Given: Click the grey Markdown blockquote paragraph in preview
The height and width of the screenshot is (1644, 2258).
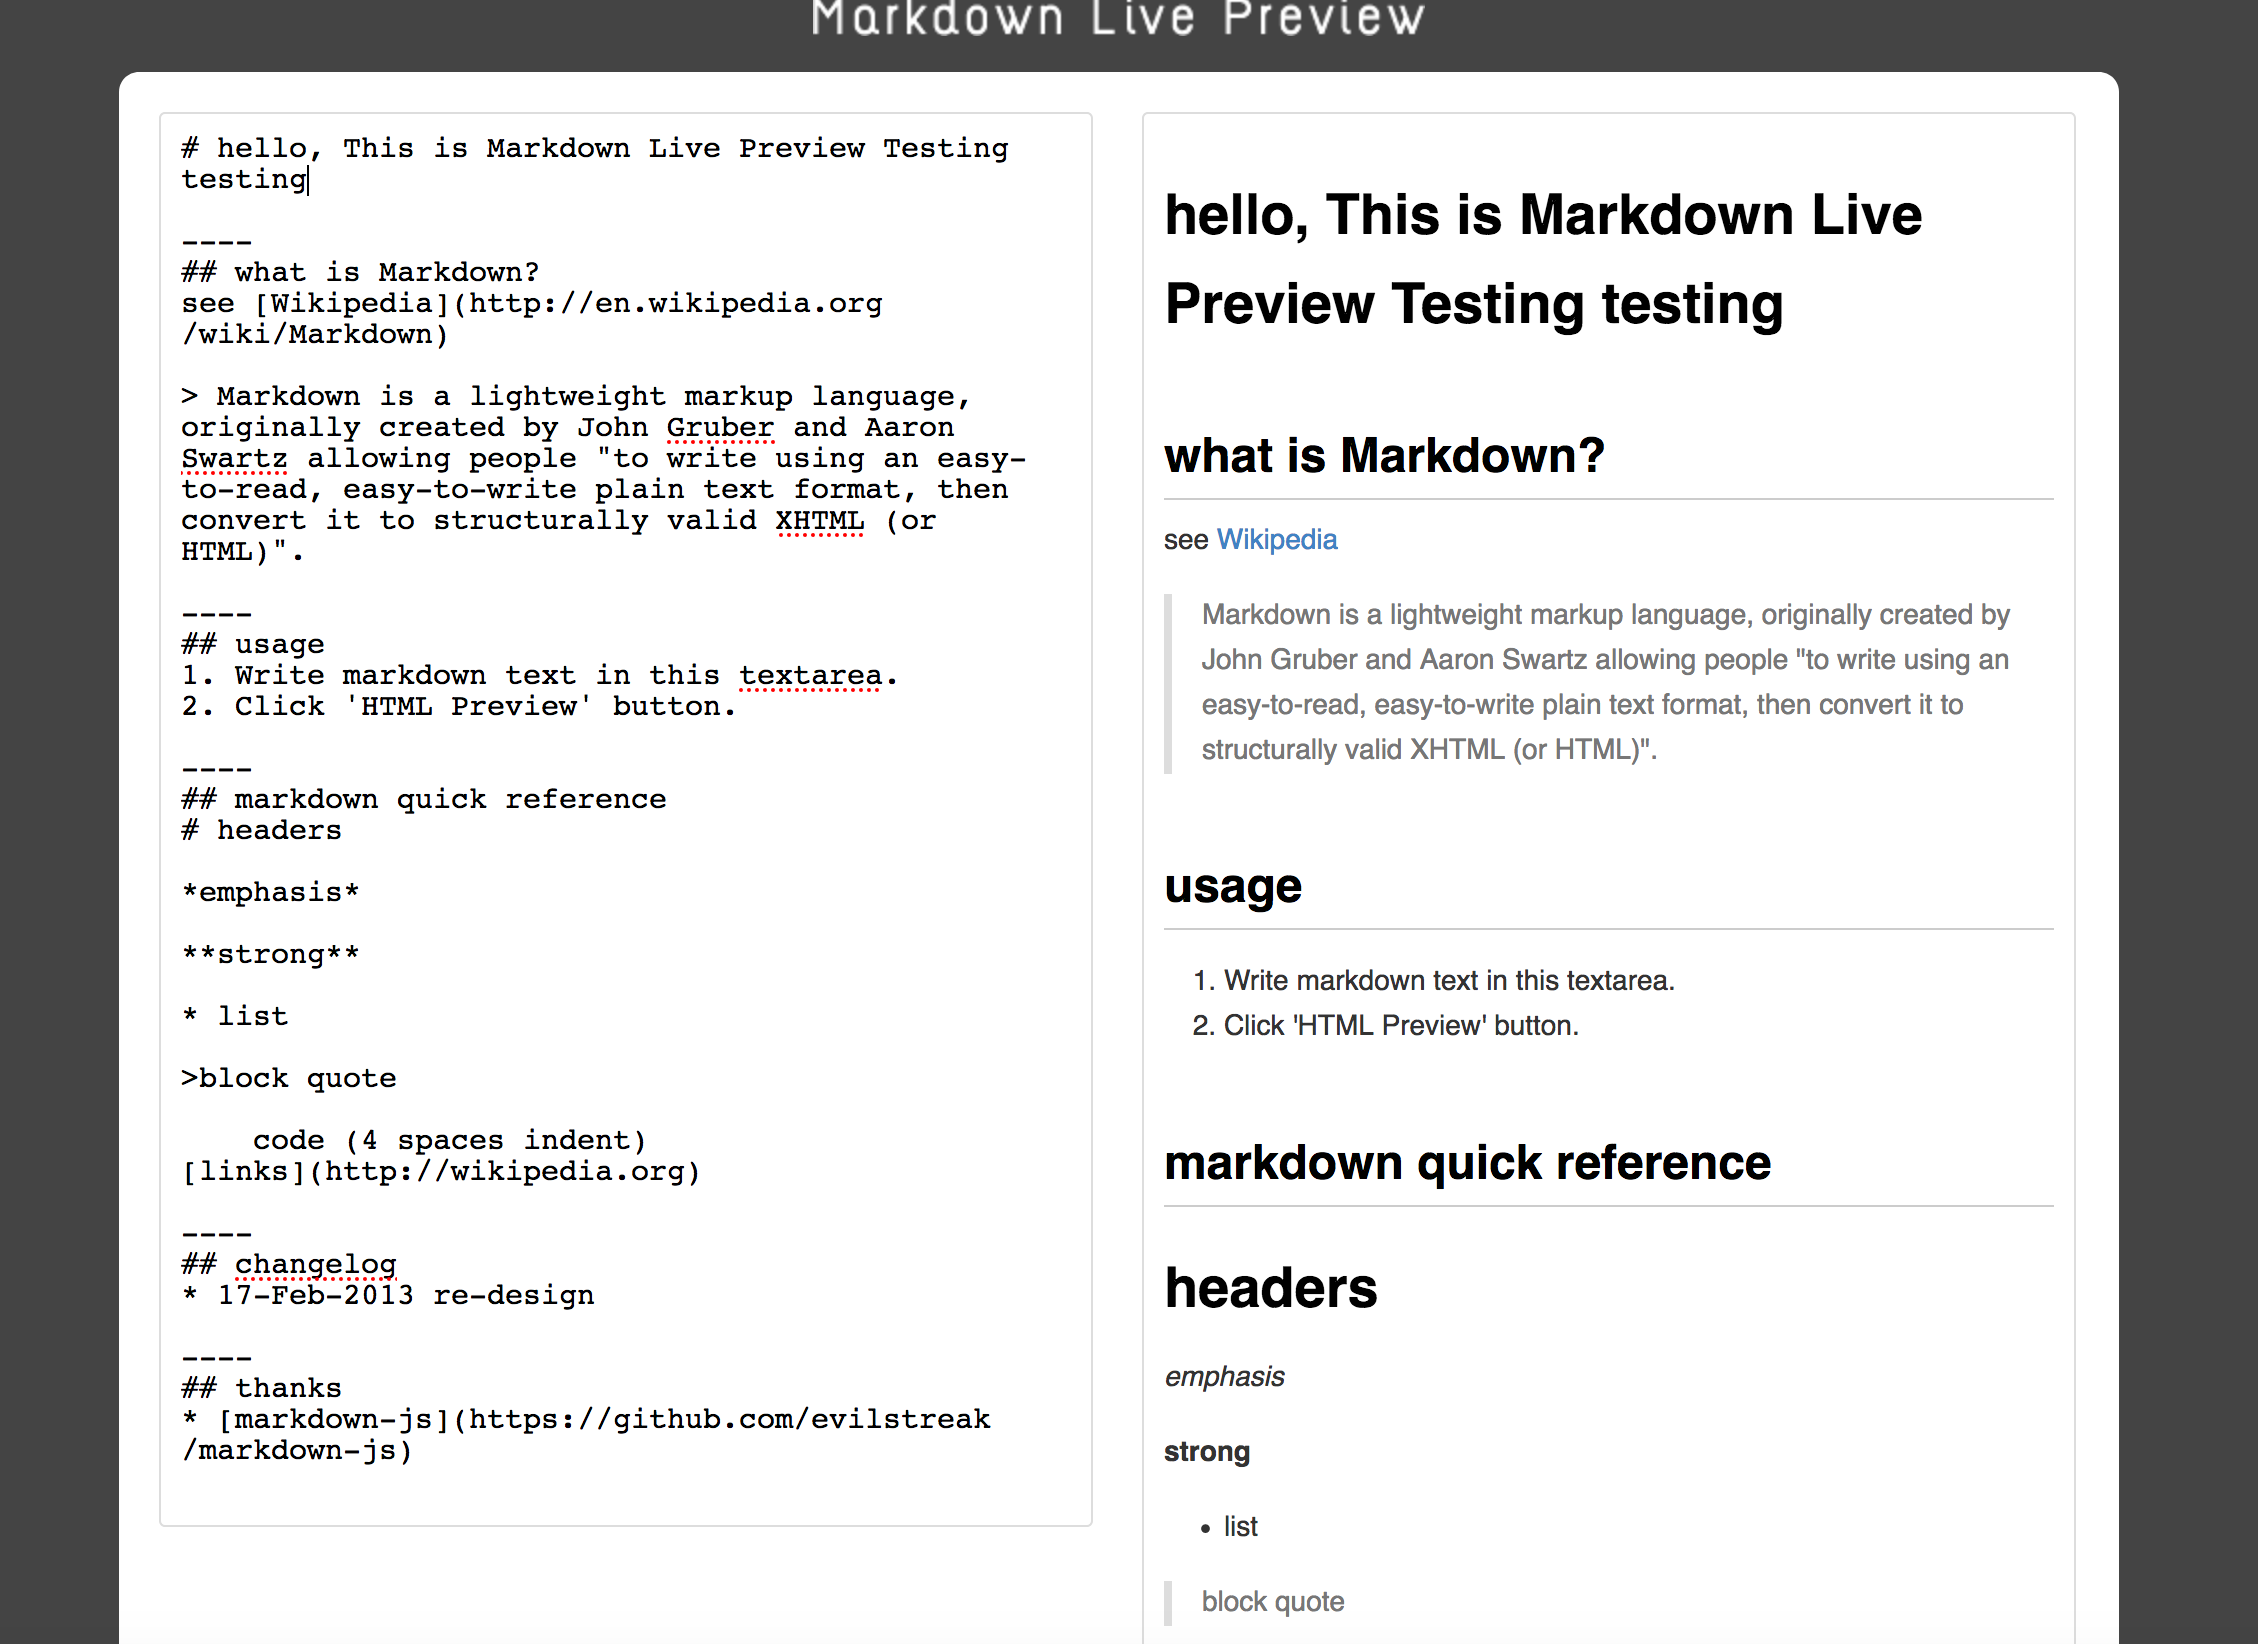Looking at the screenshot, I should tap(1604, 682).
